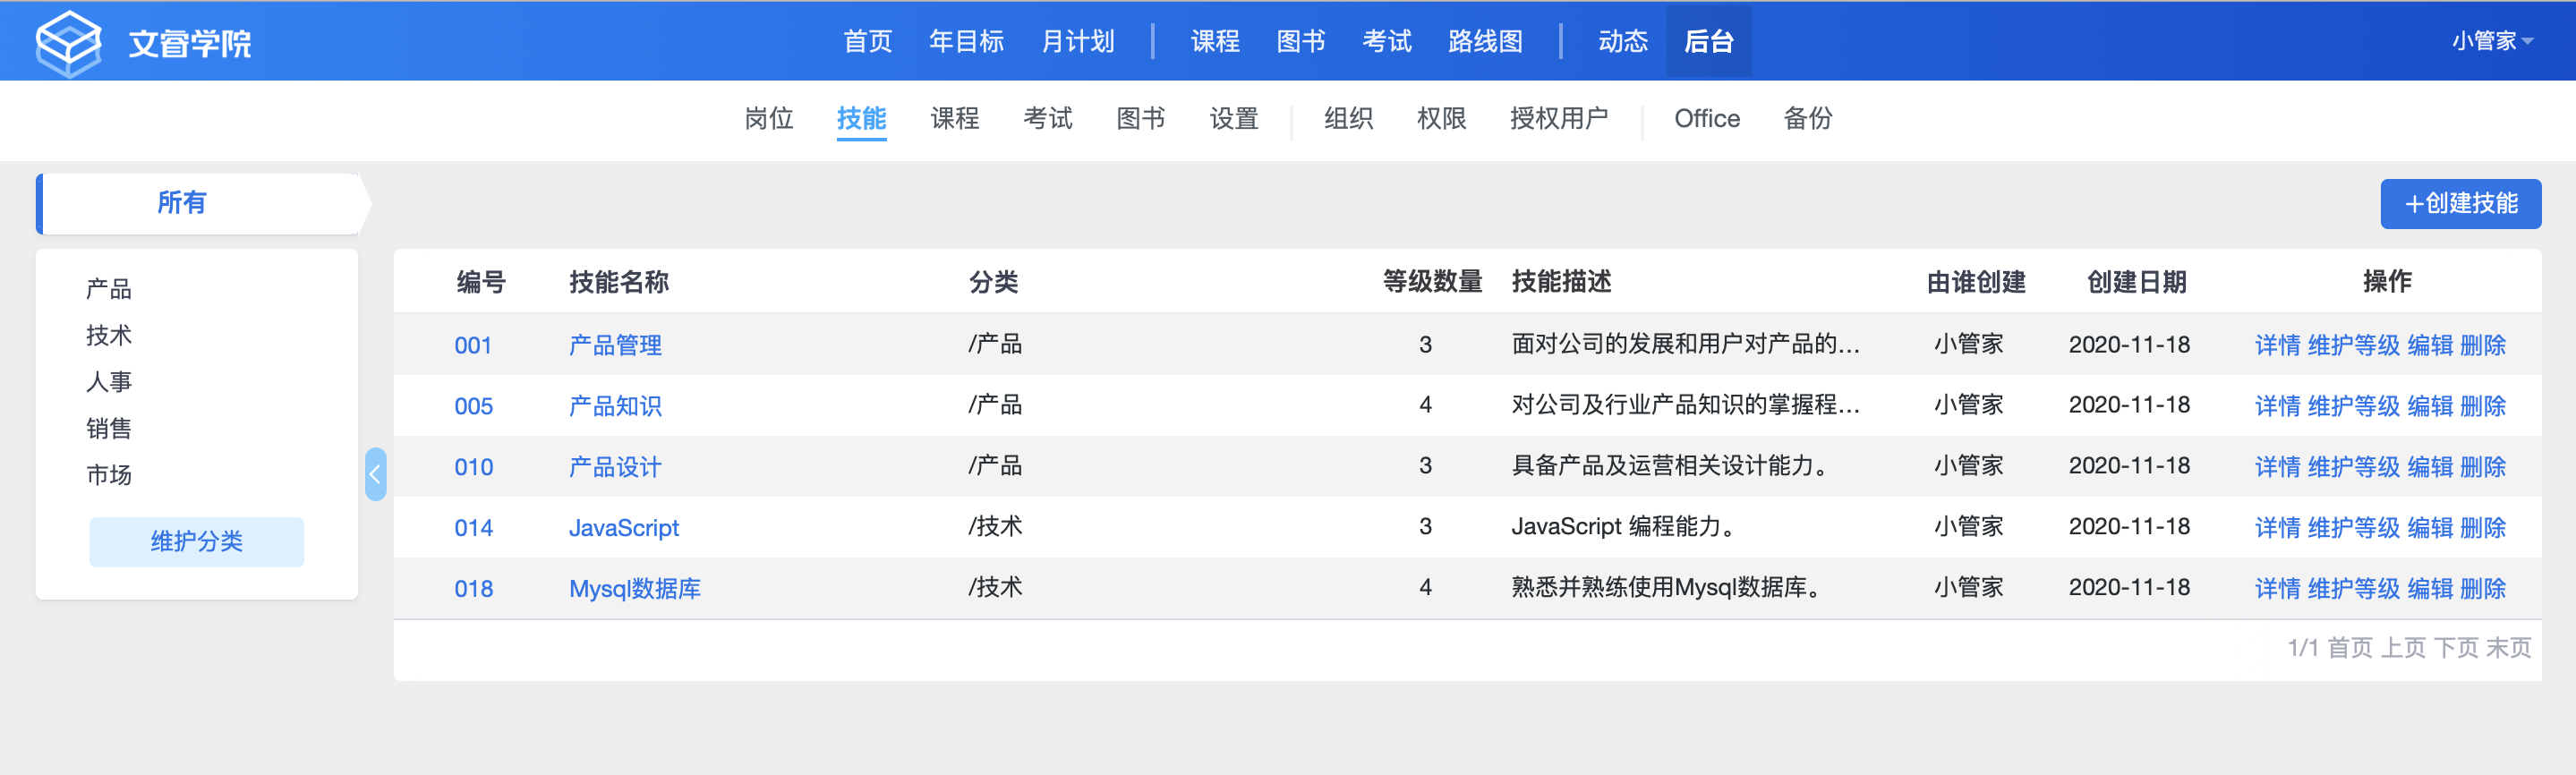Switch to the 备份 sub-tab

tap(1808, 119)
